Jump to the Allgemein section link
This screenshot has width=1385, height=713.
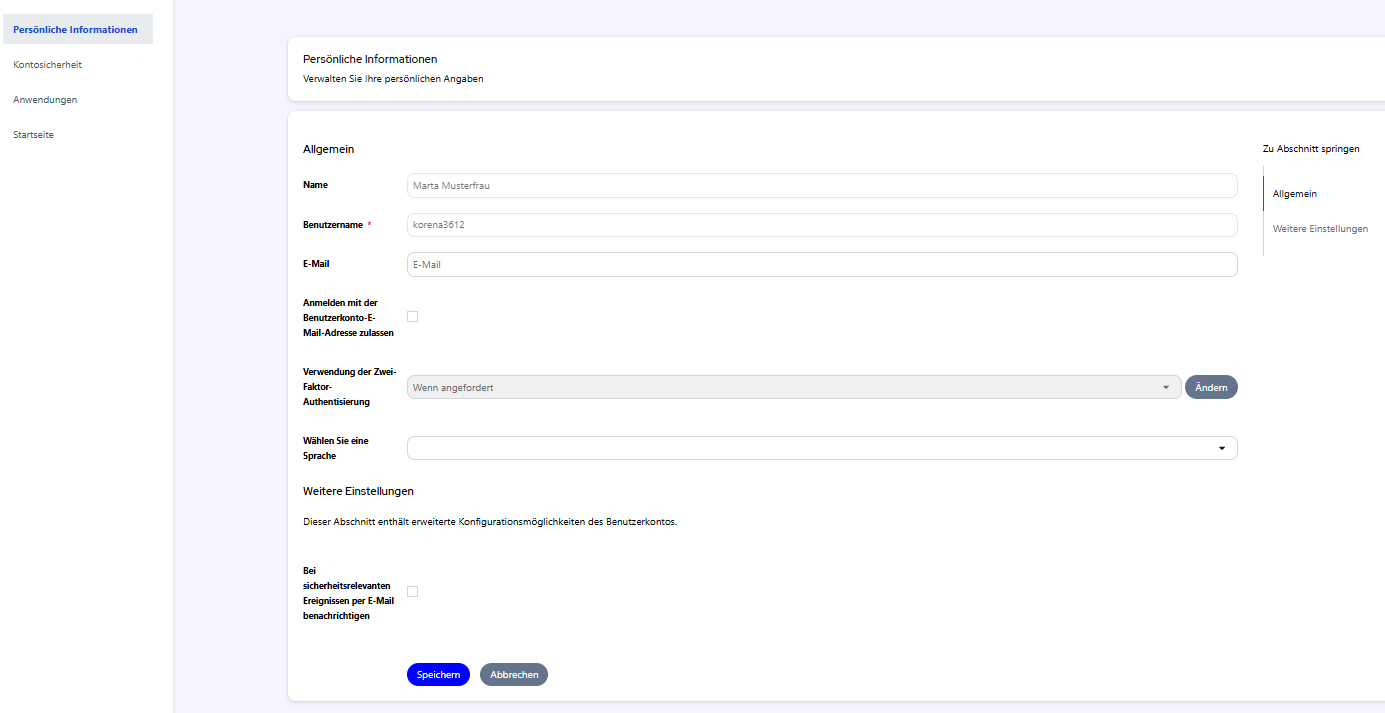click(x=1294, y=194)
